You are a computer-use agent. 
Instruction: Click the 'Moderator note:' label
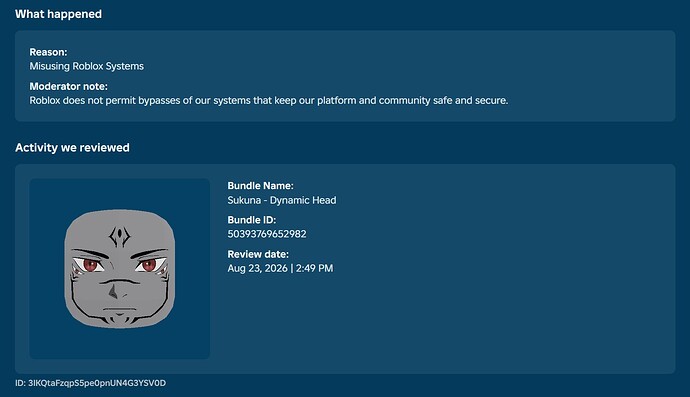click(x=69, y=86)
